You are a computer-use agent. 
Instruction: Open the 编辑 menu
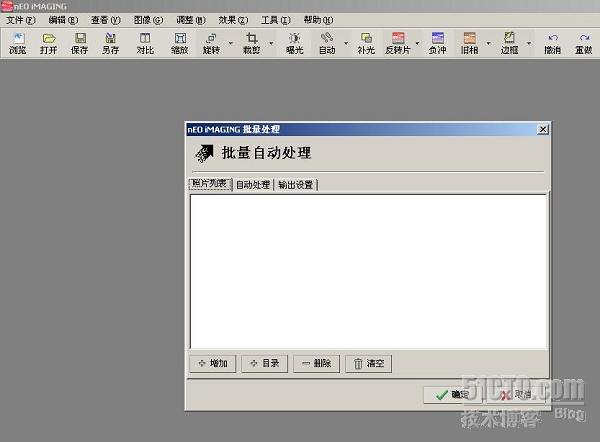[63, 20]
